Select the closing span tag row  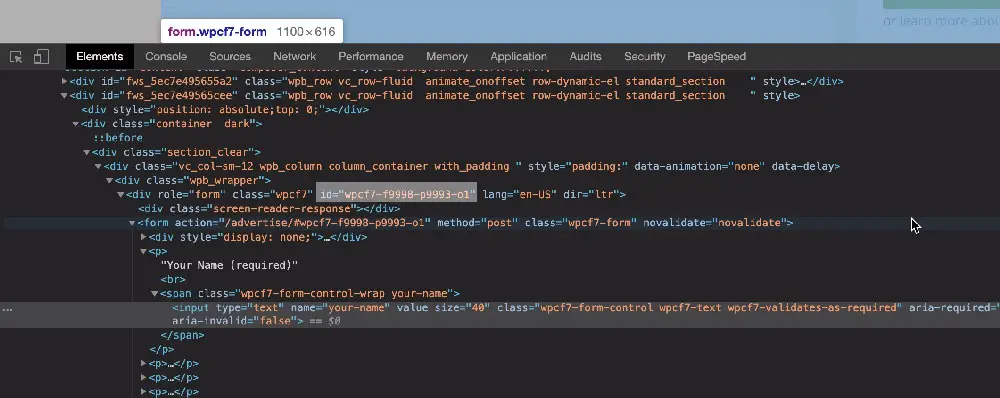182,335
